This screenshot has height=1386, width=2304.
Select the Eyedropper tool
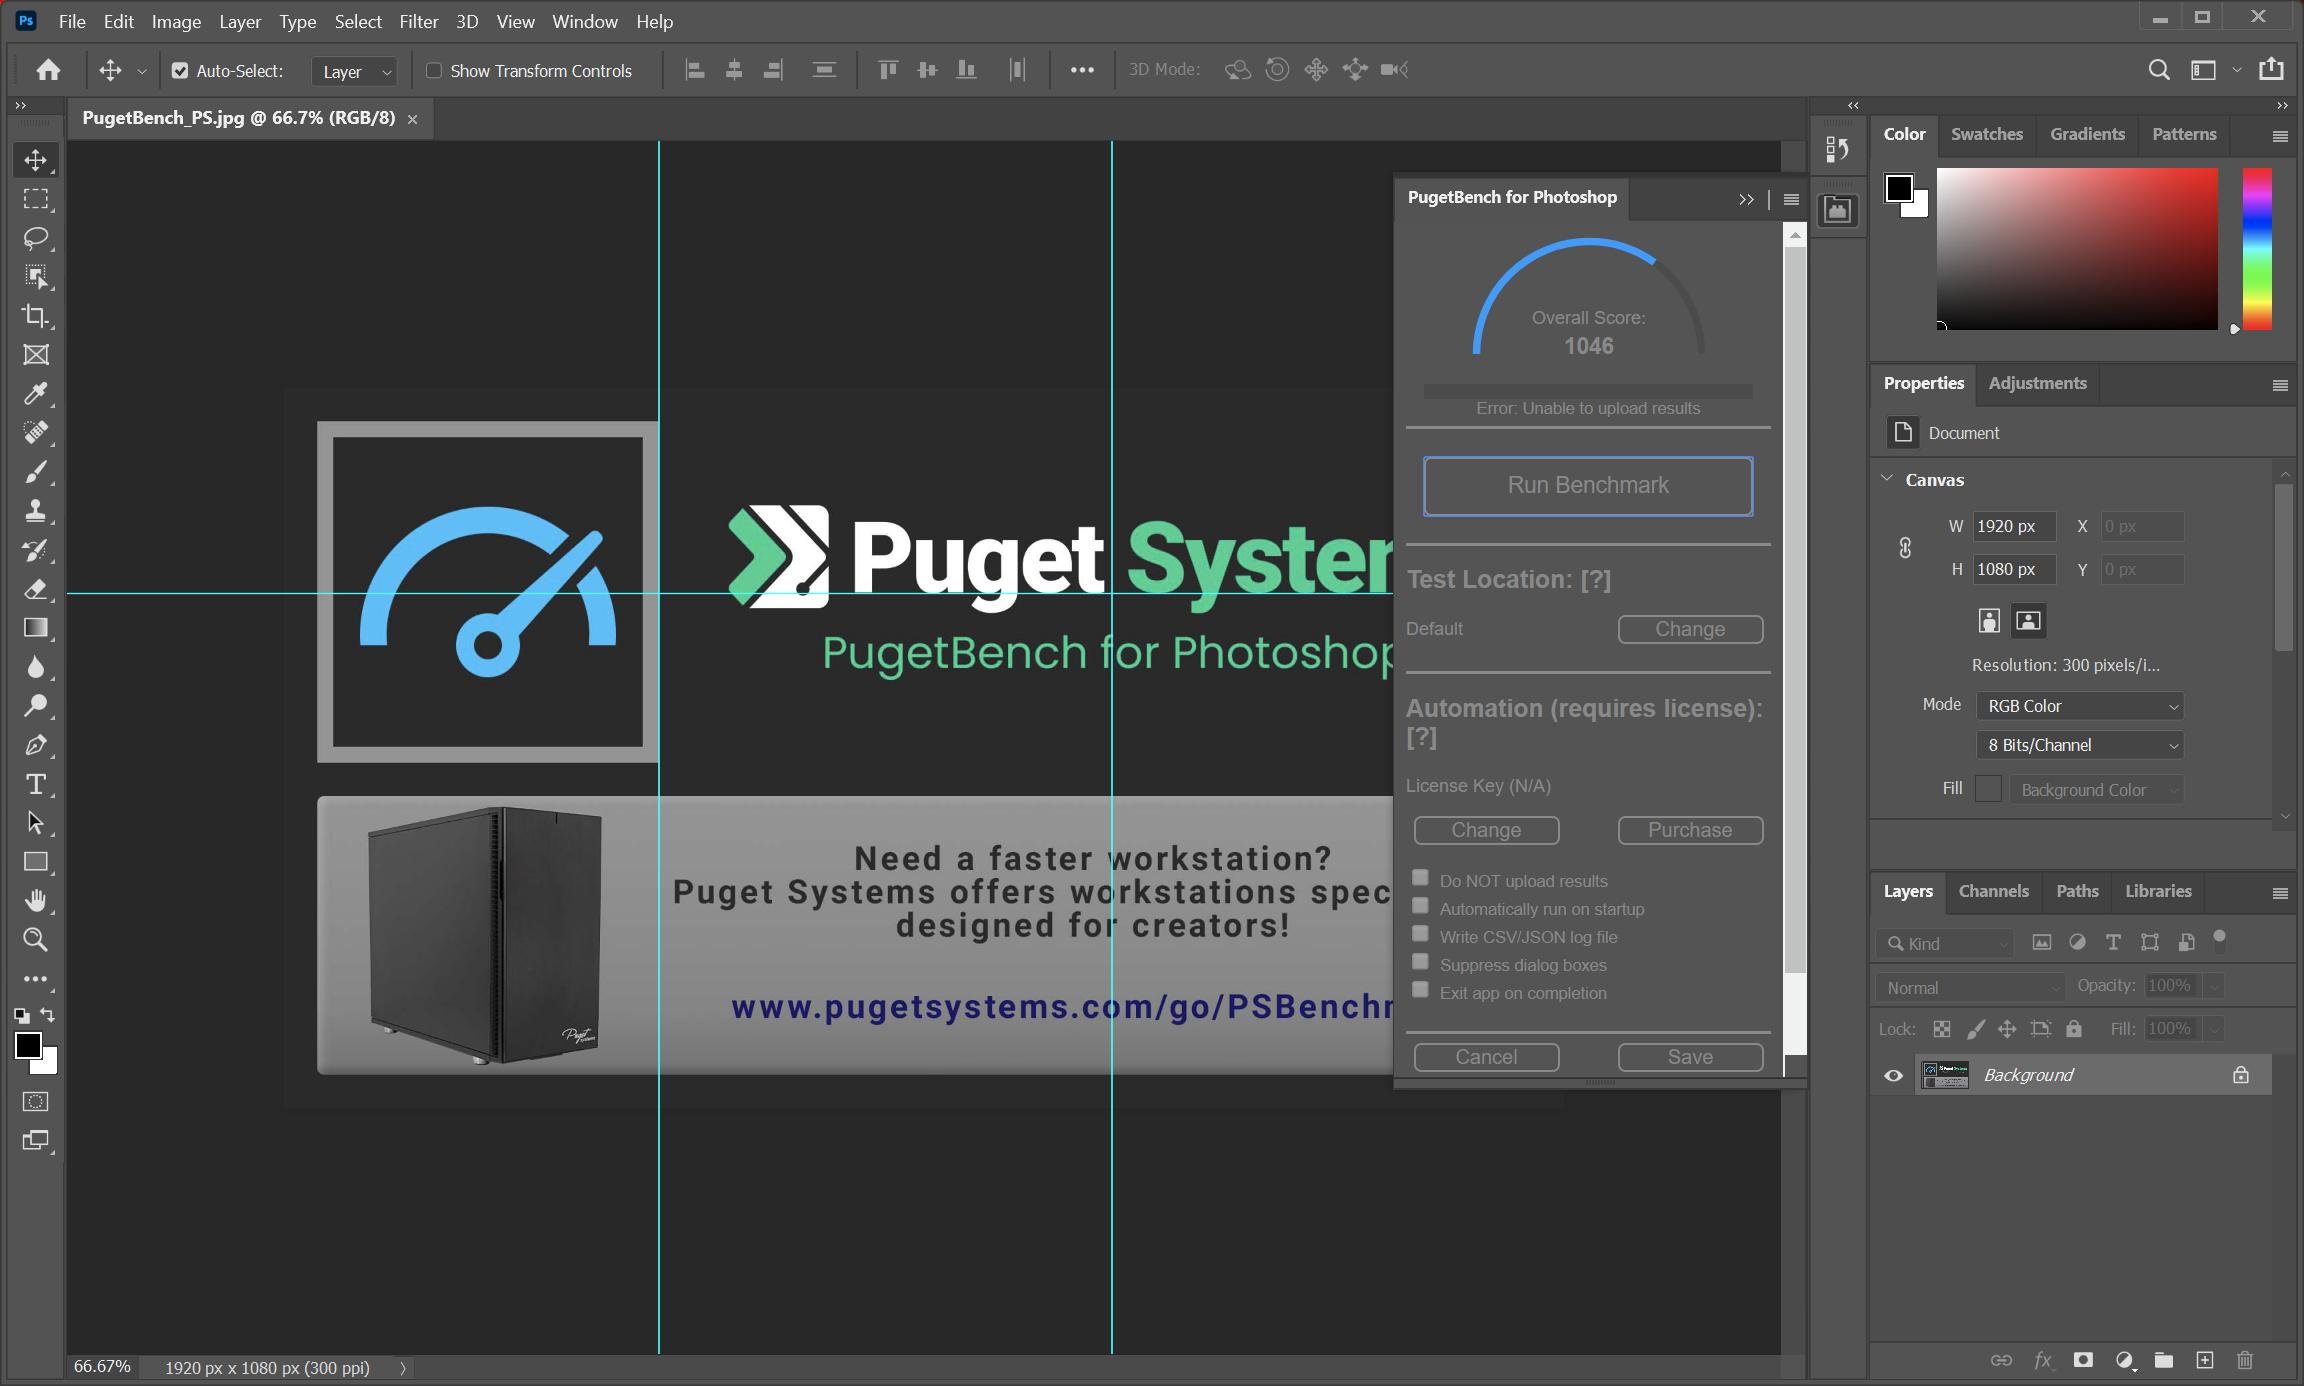[36, 394]
